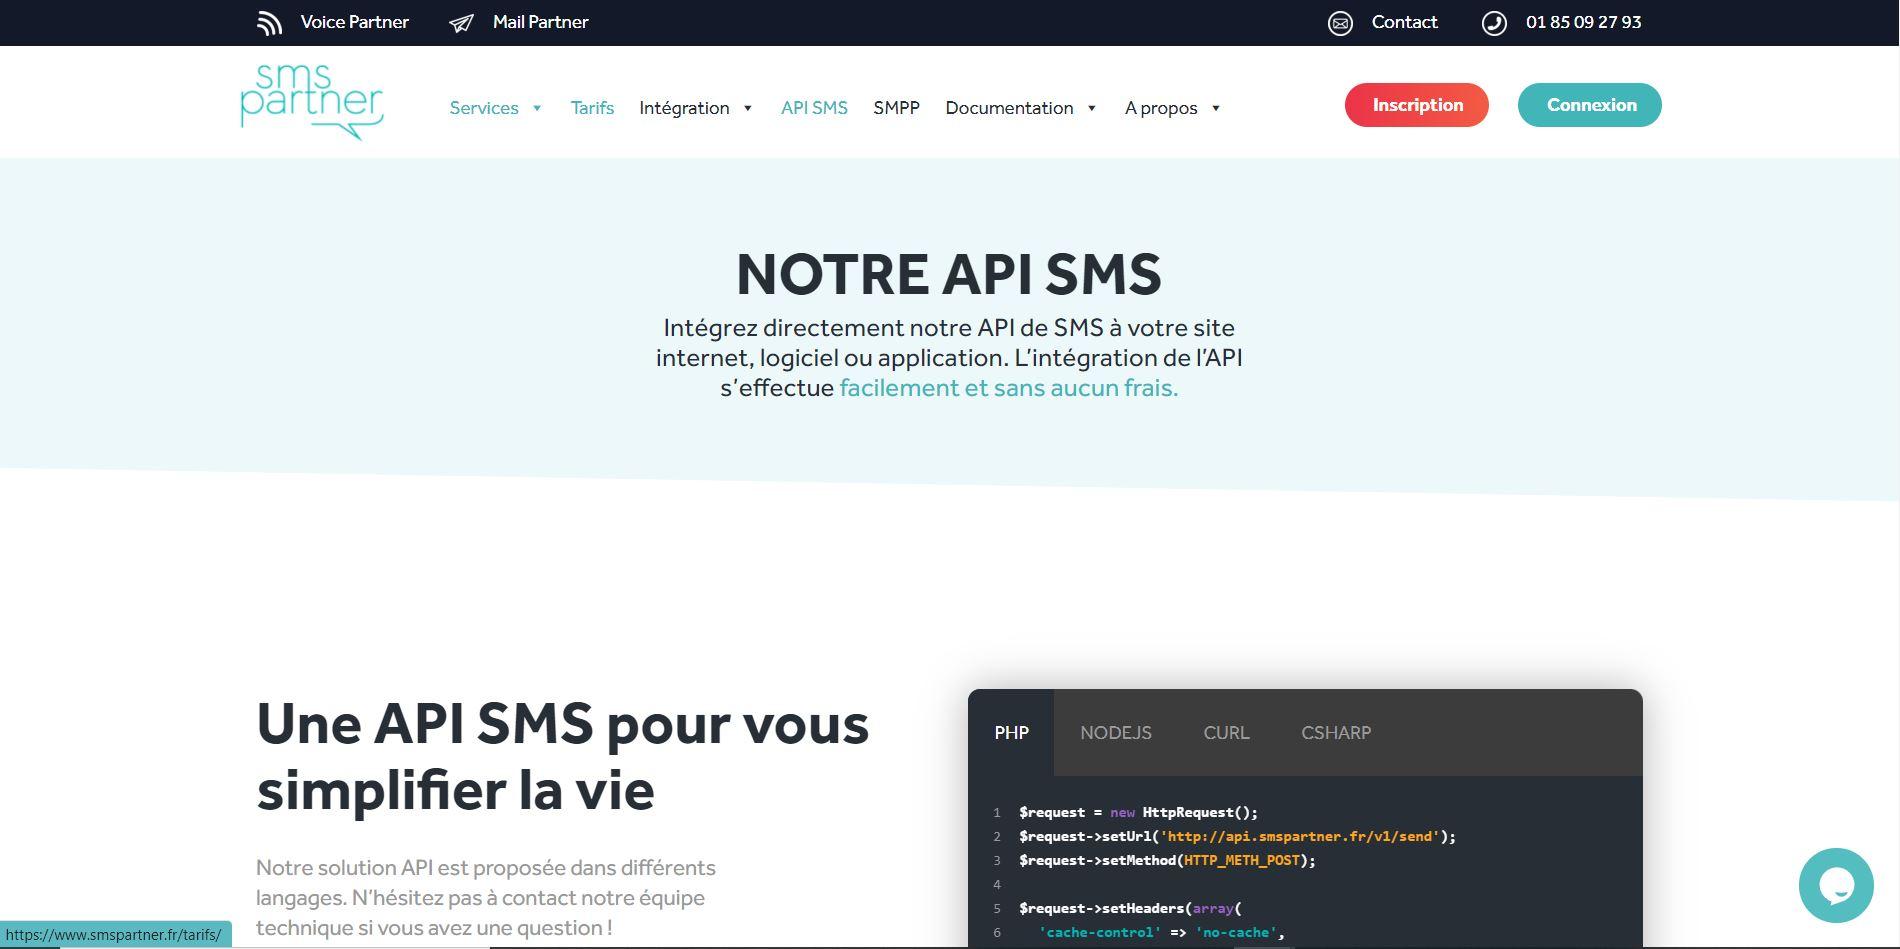
Task: Open Voice Partner link
Action: tap(354, 22)
